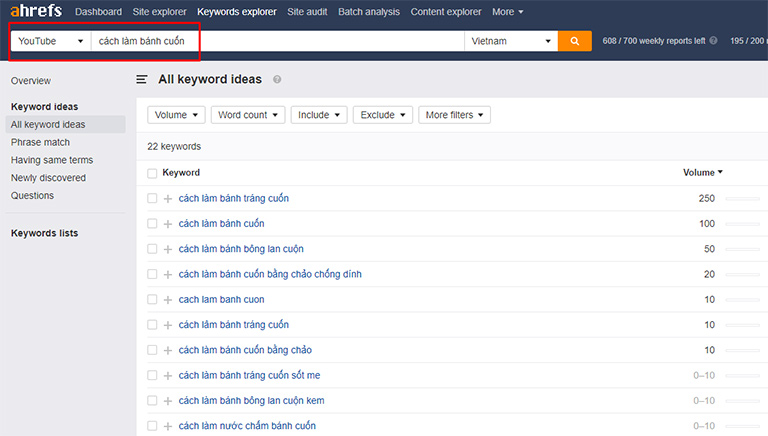This screenshot has width=768, height=436.
Task: Select All keyword ideas in sidebar
Action: click(65, 124)
